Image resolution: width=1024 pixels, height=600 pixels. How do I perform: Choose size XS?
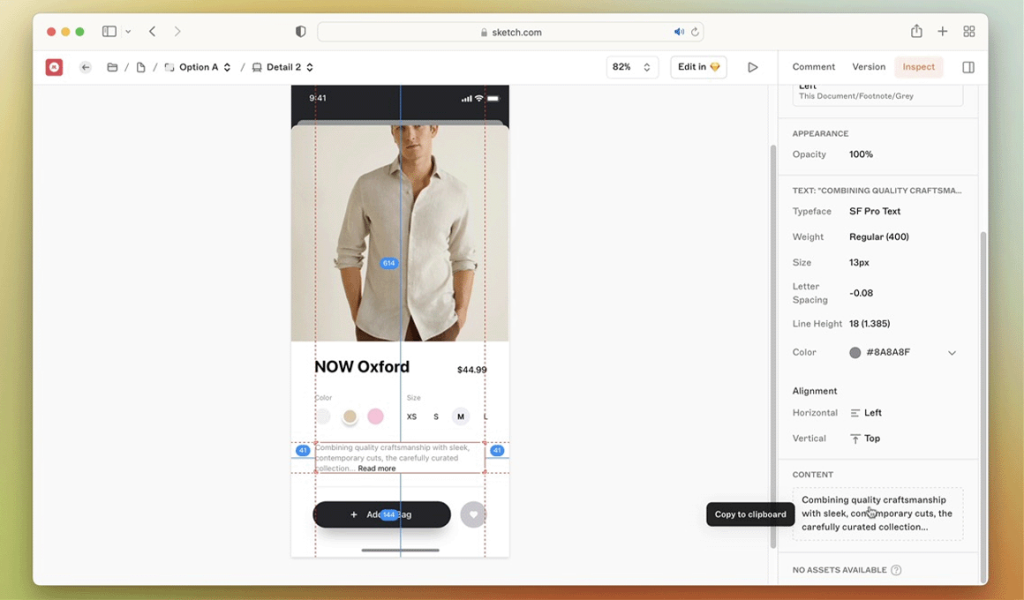pyautogui.click(x=411, y=417)
